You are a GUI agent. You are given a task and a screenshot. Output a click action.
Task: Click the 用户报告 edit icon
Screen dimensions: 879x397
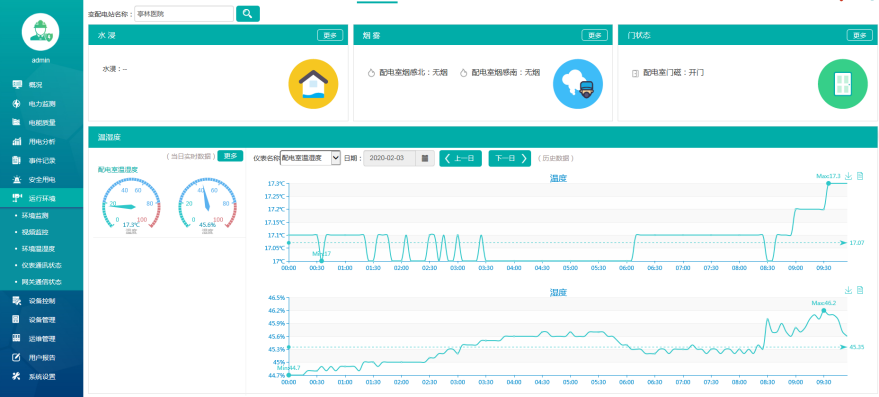click(17, 358)
